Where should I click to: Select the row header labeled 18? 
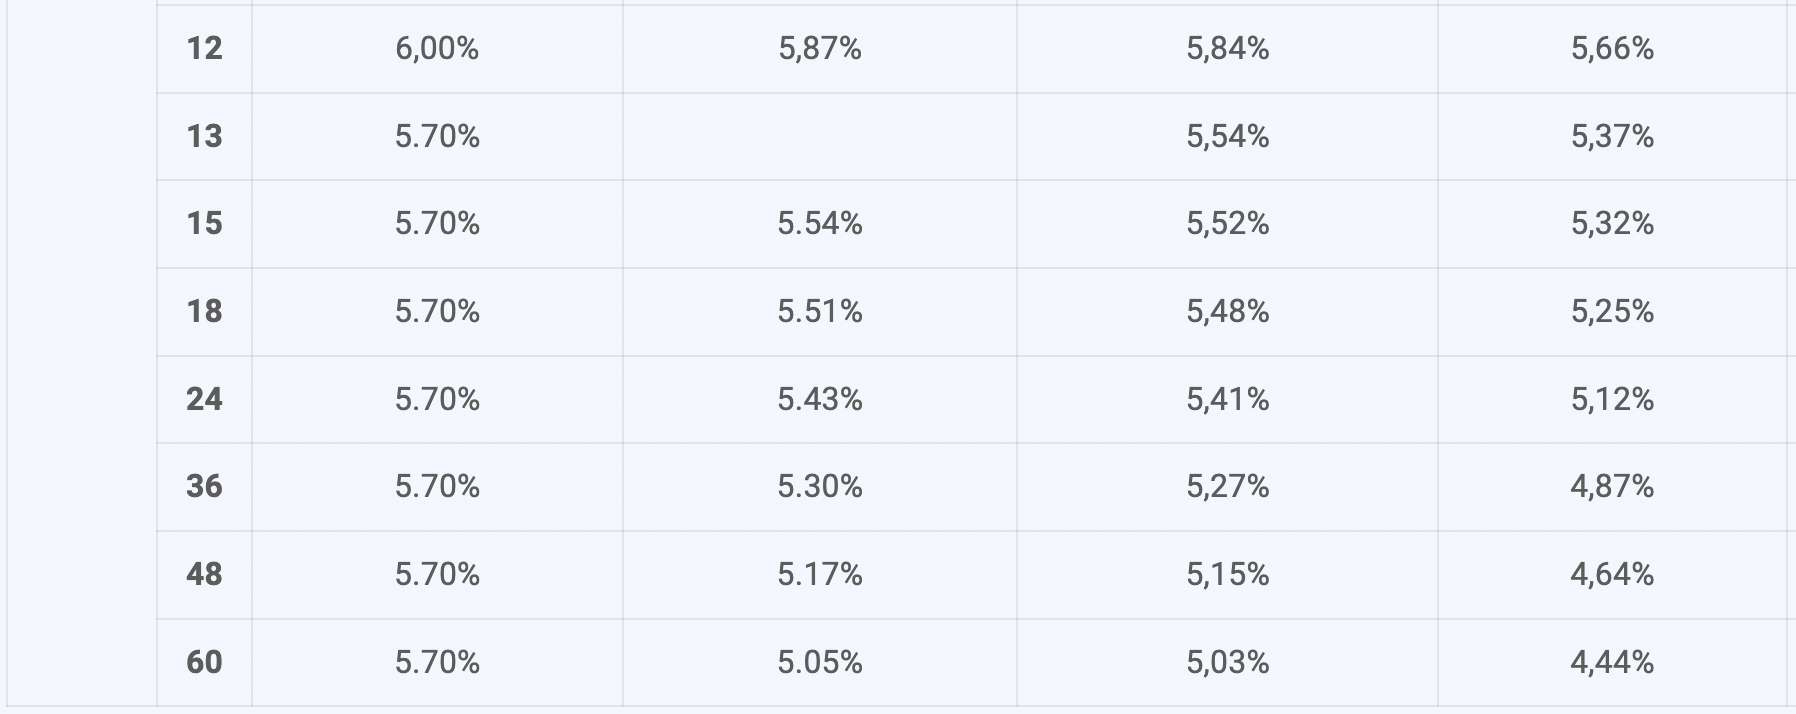[x=204, y=312]
